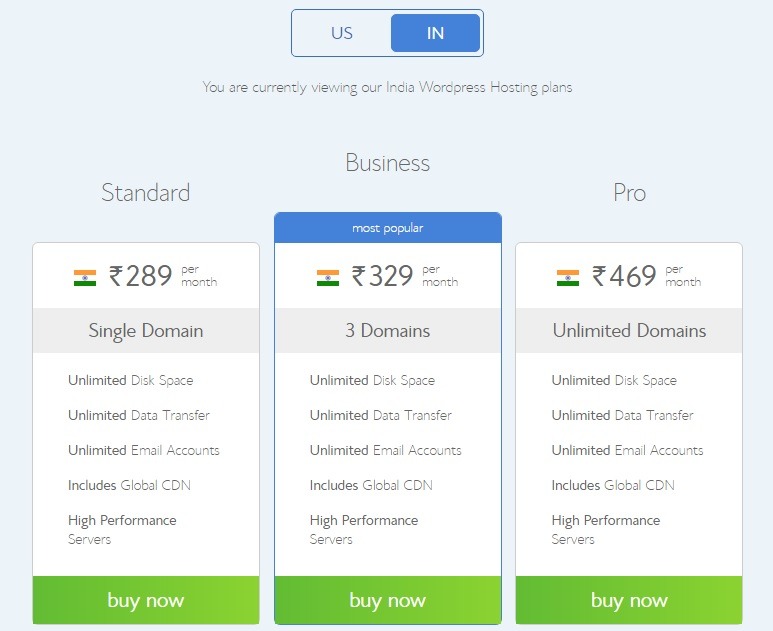Click Unlimited Email Accounts in Pro plan
773x631 pixels.
tap(628, 450)
